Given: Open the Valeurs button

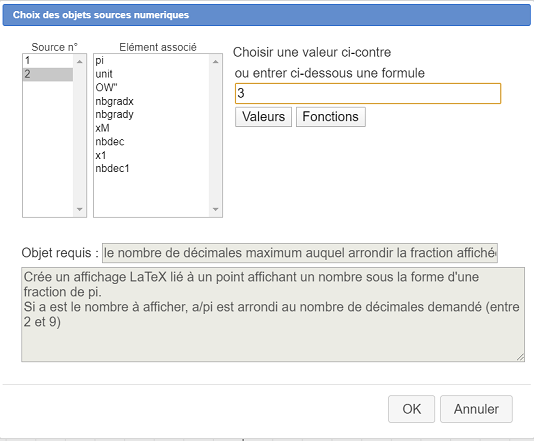Looking at the screenshot, I should pyautogui.click(x=263, y=117).
